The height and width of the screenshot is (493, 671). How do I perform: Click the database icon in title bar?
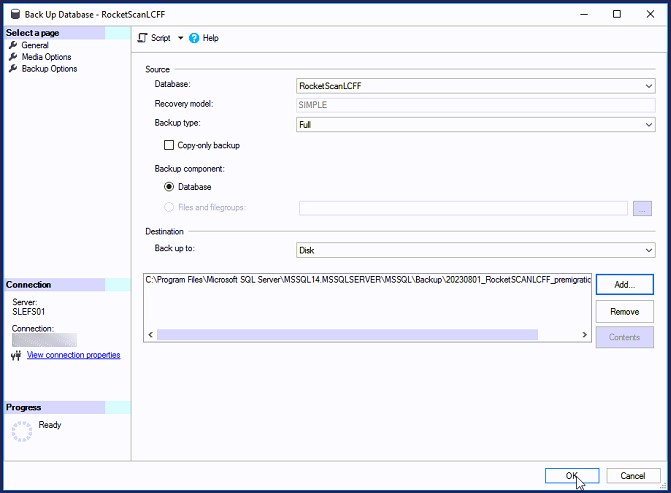point(15,14)
